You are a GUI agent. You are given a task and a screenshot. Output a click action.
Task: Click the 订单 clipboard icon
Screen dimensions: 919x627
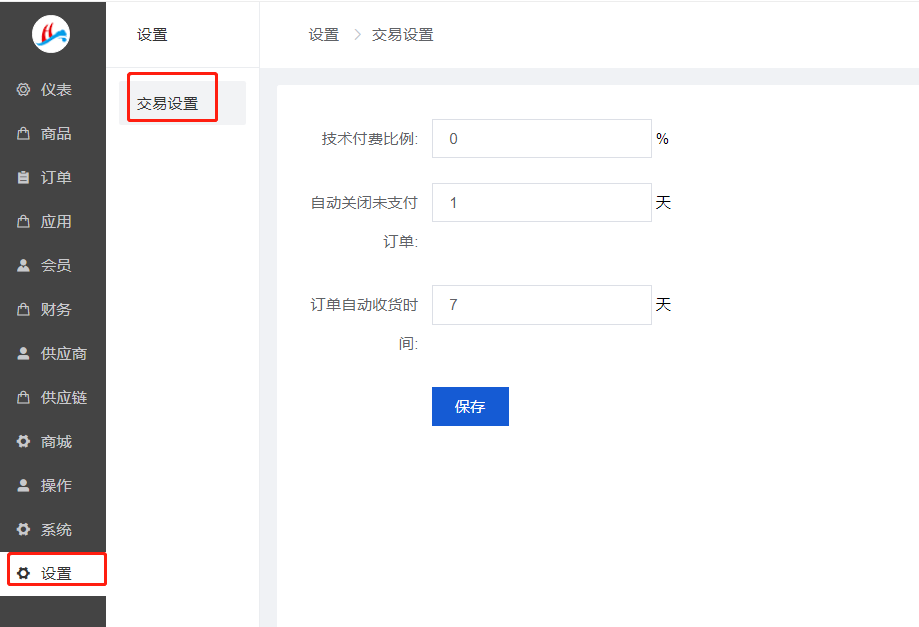click(23, 177)
